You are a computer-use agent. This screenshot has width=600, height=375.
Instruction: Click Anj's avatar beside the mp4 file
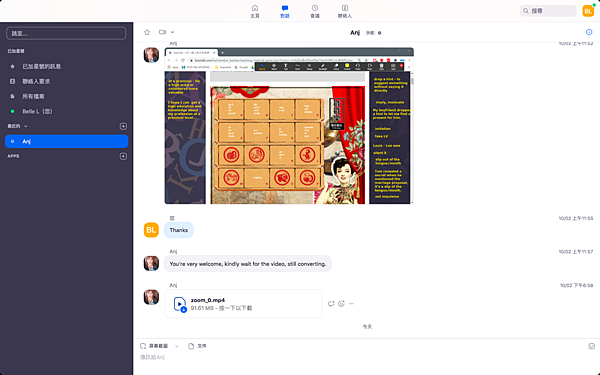point(151,297)
